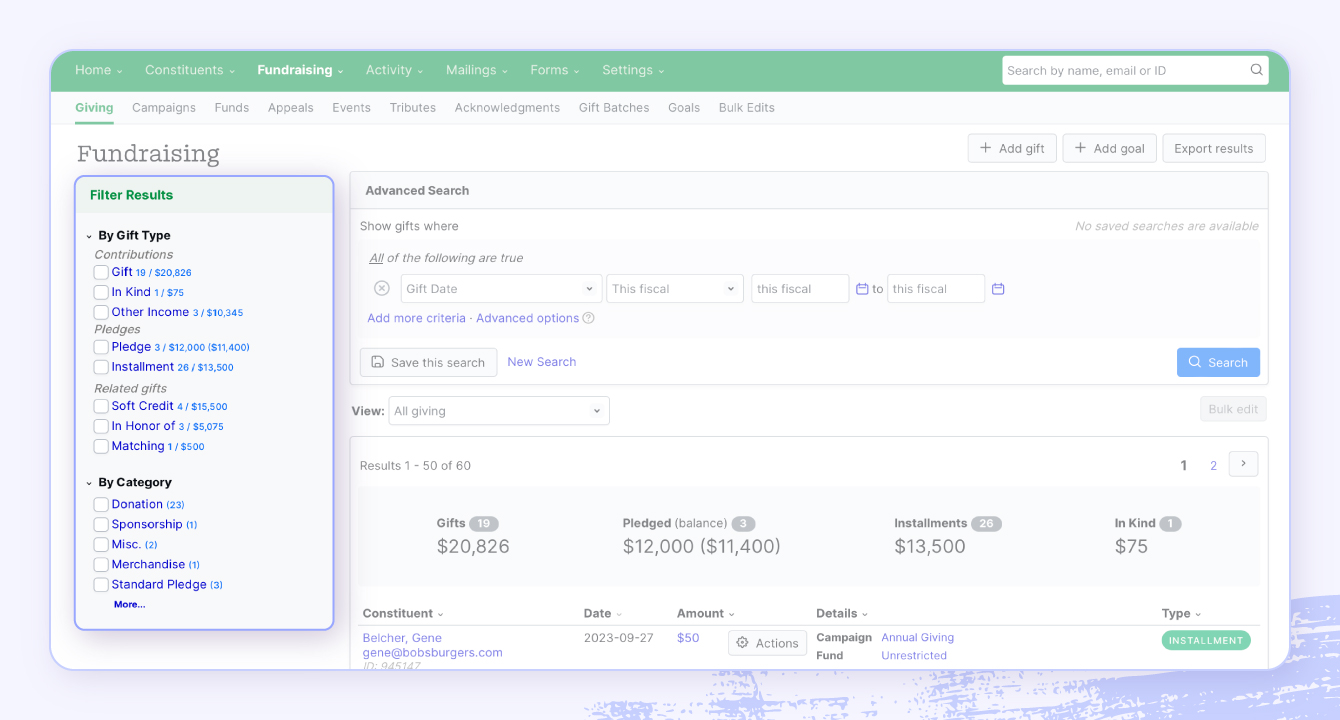Viewport: 1340px width, 720px height.
Task: Open the end date calendar picker
Action: click(x=997, y=289)
